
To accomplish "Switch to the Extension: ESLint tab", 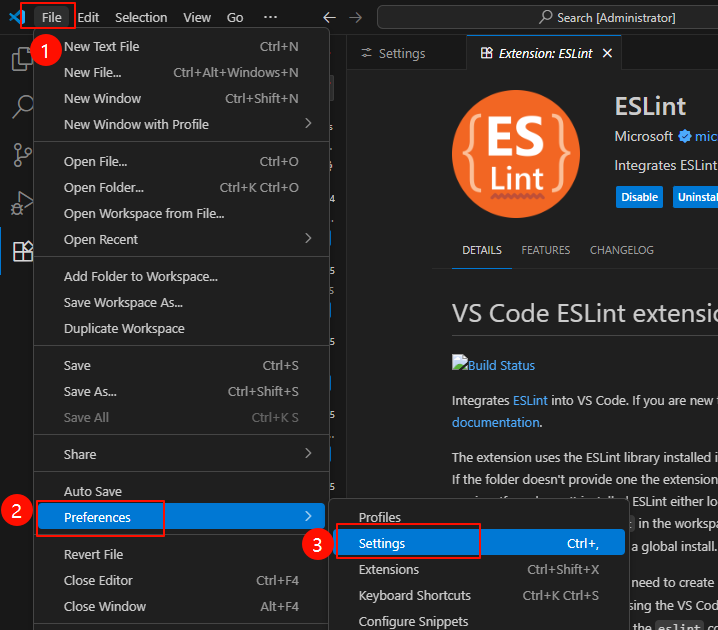I will 544,54.
